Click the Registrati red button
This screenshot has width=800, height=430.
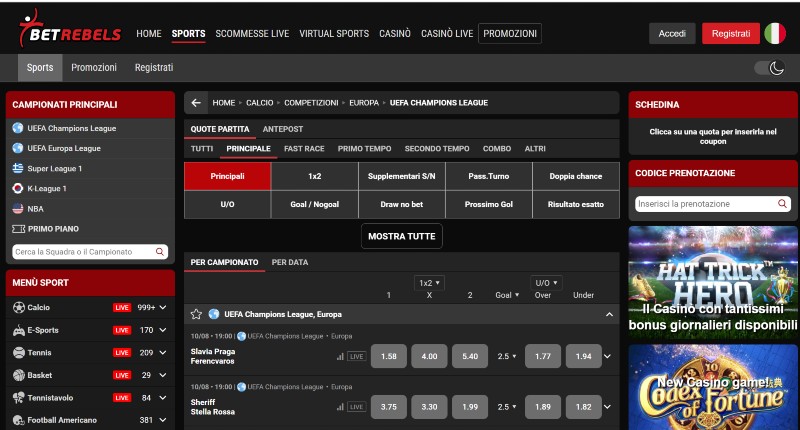coord(731,34)
